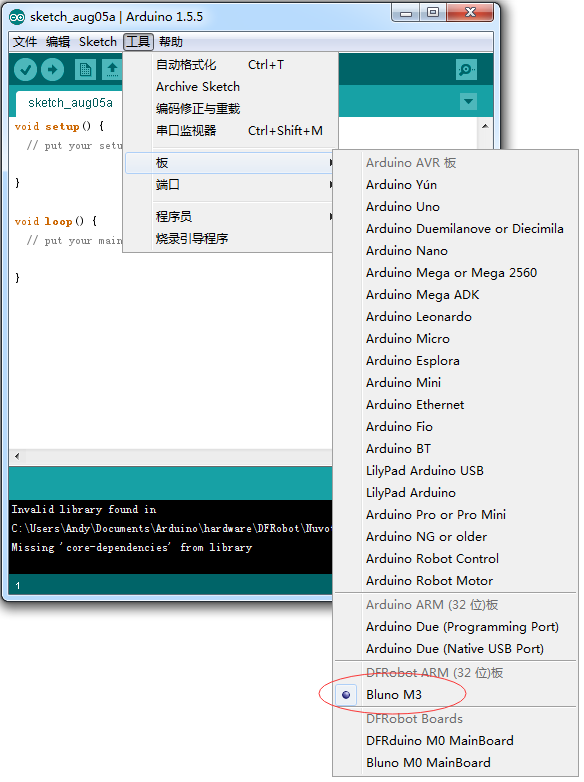The height and width of the screenshot is (782, 584).
Task: Select LilyPad Arduino USB board
Action: pyautogui.click(x=456, y=470)
